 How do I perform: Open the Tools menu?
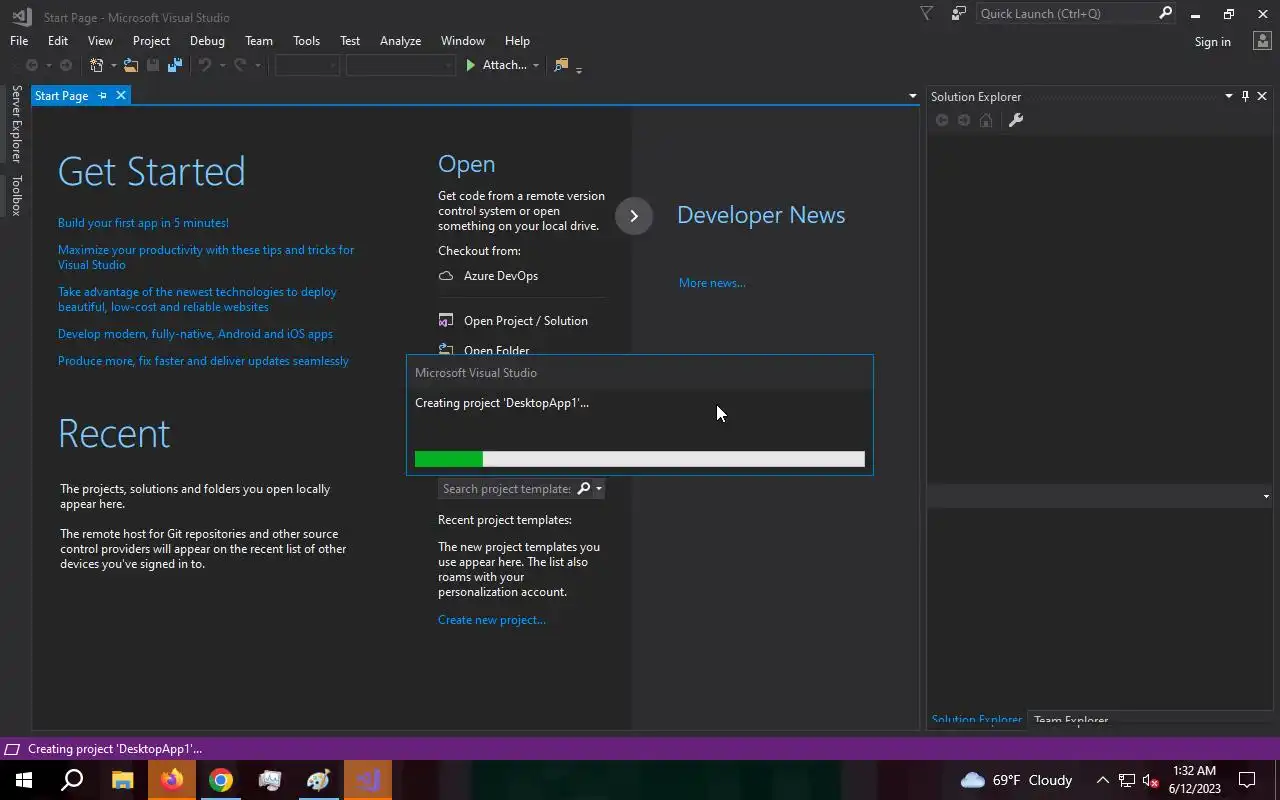tap(306, 41)
